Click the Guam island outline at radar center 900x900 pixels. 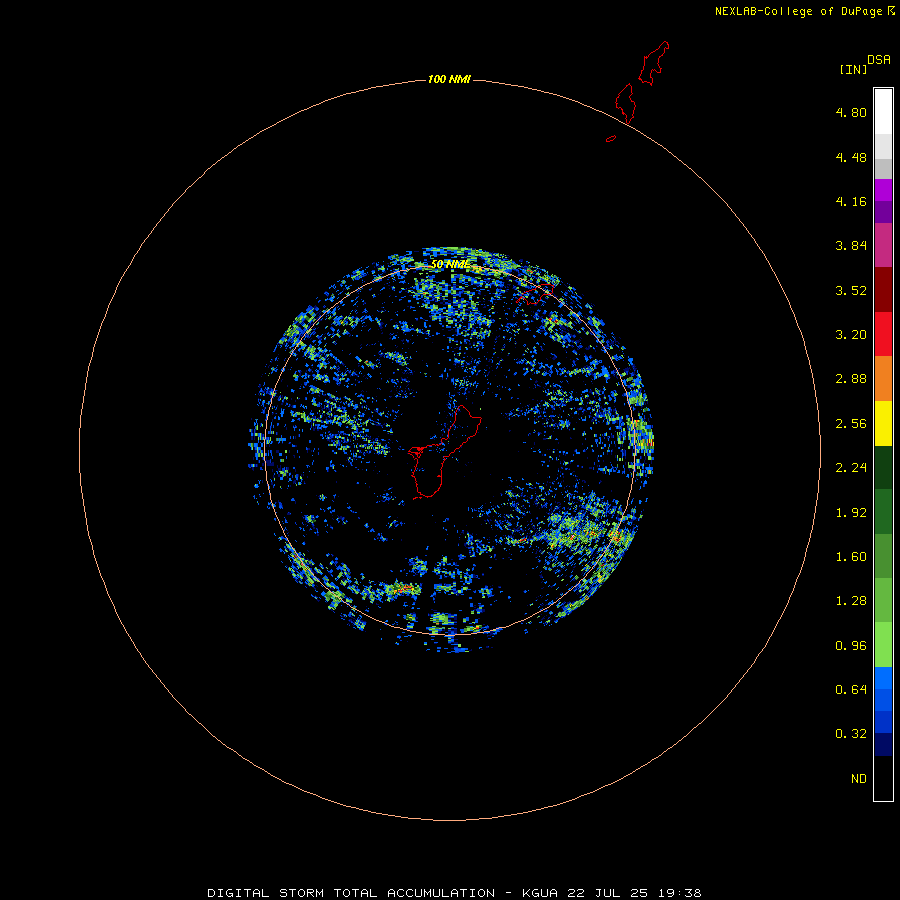tap(443, 452)
